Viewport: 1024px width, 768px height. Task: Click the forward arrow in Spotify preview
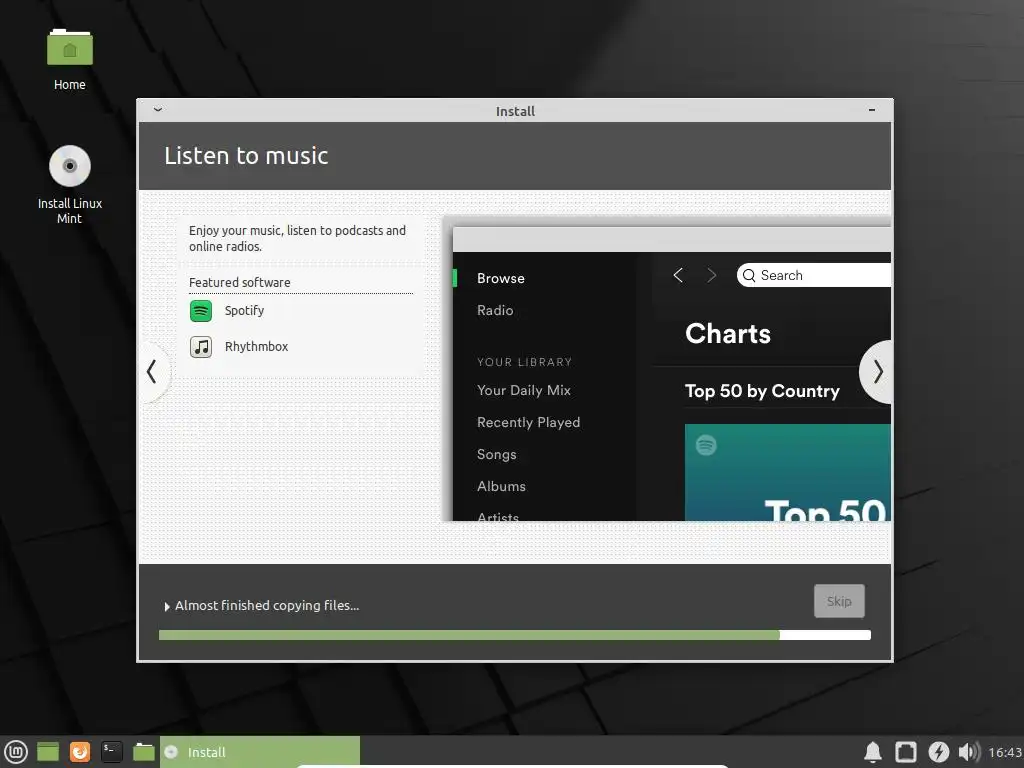(712, 276)
